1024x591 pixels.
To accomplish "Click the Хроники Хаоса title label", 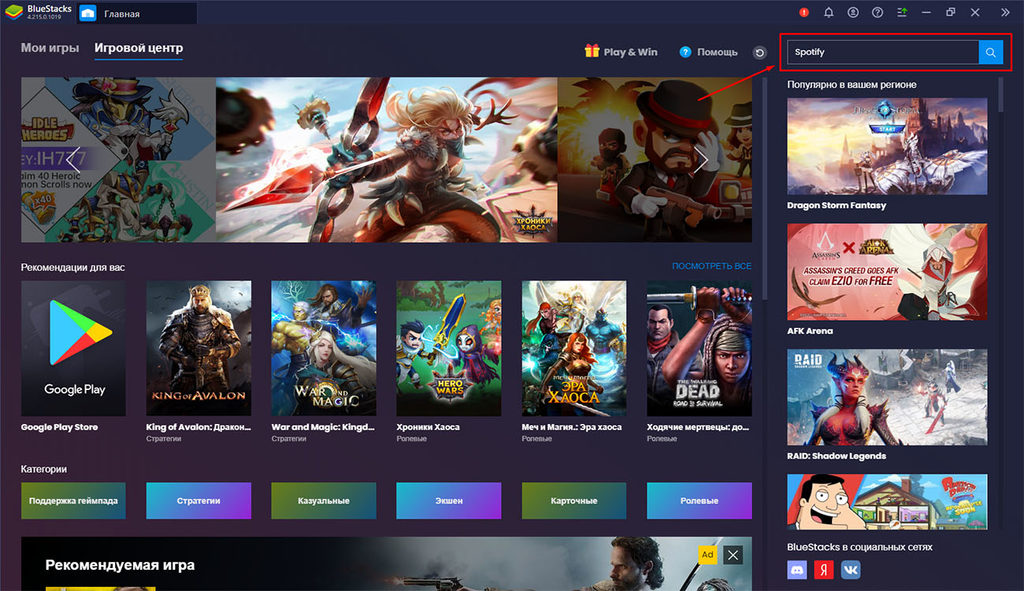I will [428, 427].
